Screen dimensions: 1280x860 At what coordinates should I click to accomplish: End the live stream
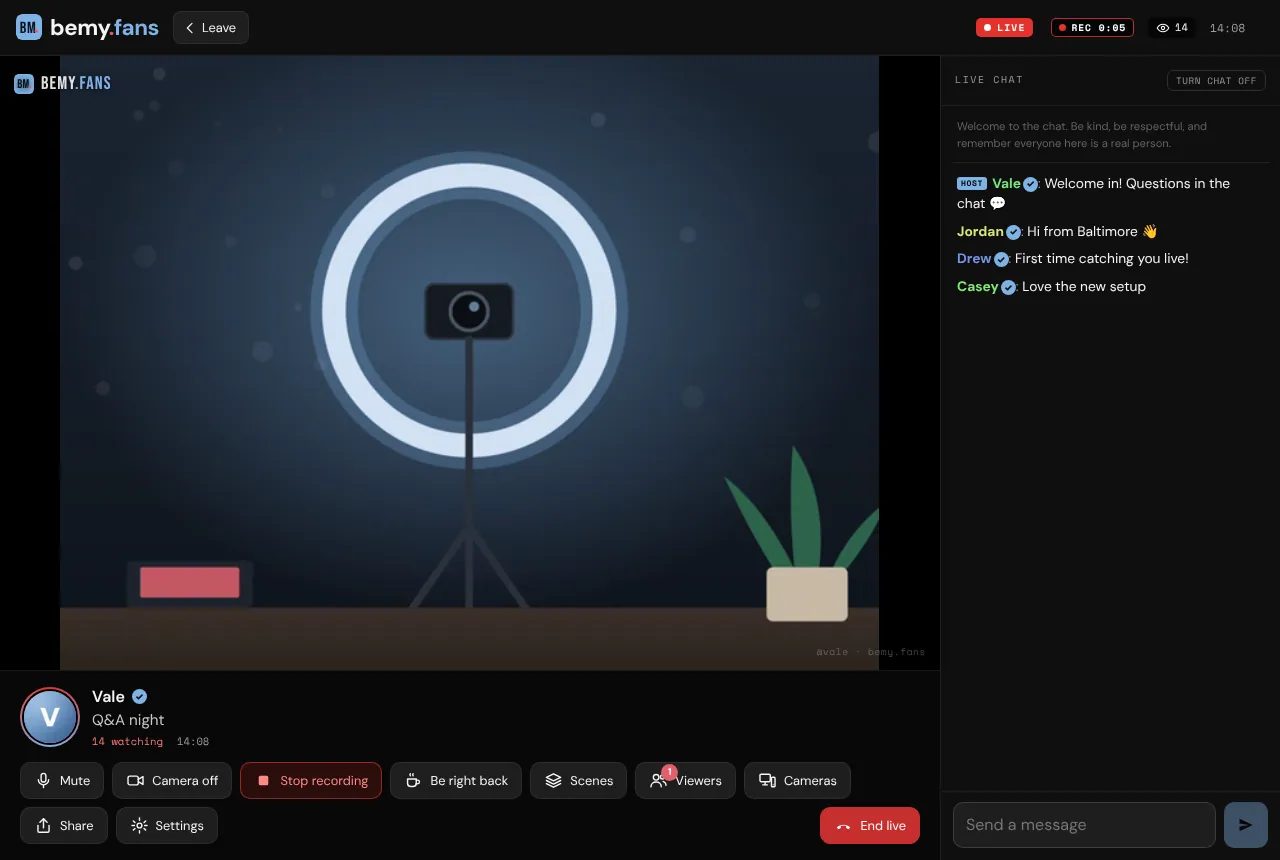click(870, 826)
